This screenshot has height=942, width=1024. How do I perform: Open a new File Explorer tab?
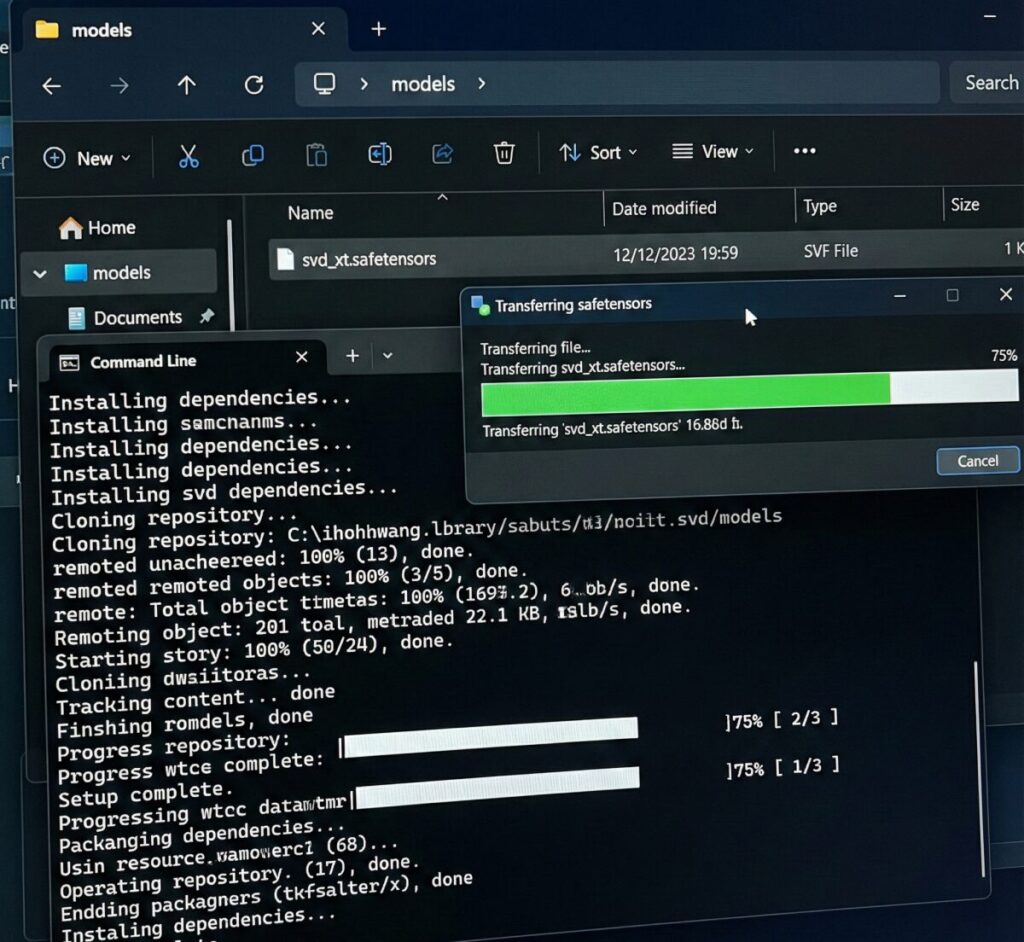click(378, 30)
